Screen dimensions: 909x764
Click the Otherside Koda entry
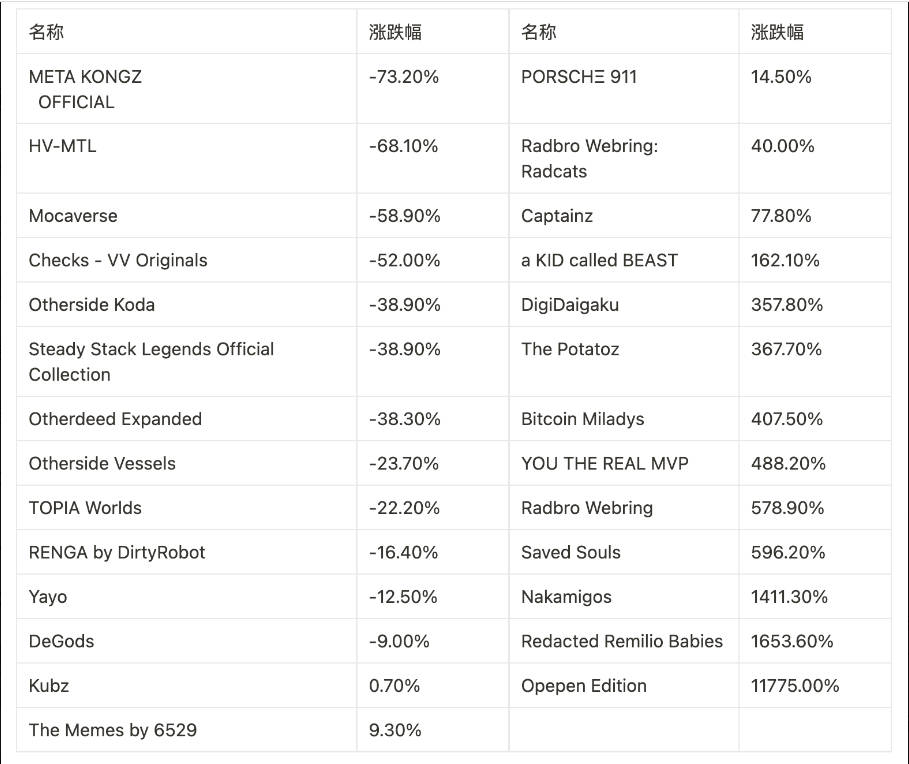tap(92, 305)
